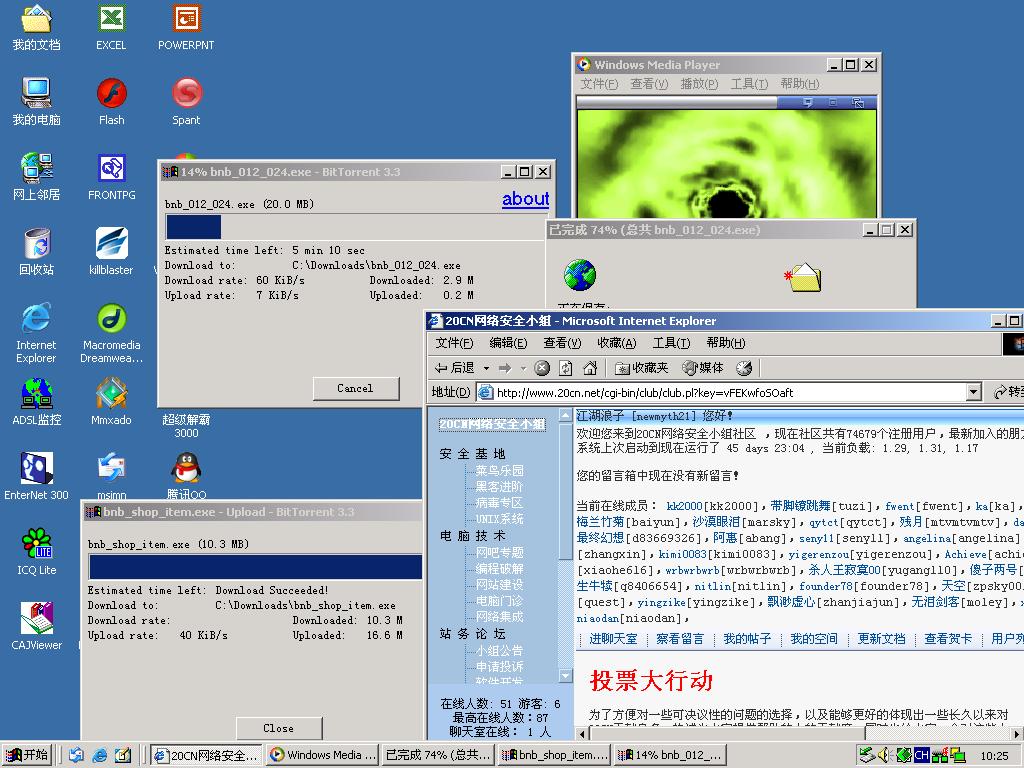
Task: Click Close in the bnb_shop_item.exe Upload window
Action: (x=279, y=728)
